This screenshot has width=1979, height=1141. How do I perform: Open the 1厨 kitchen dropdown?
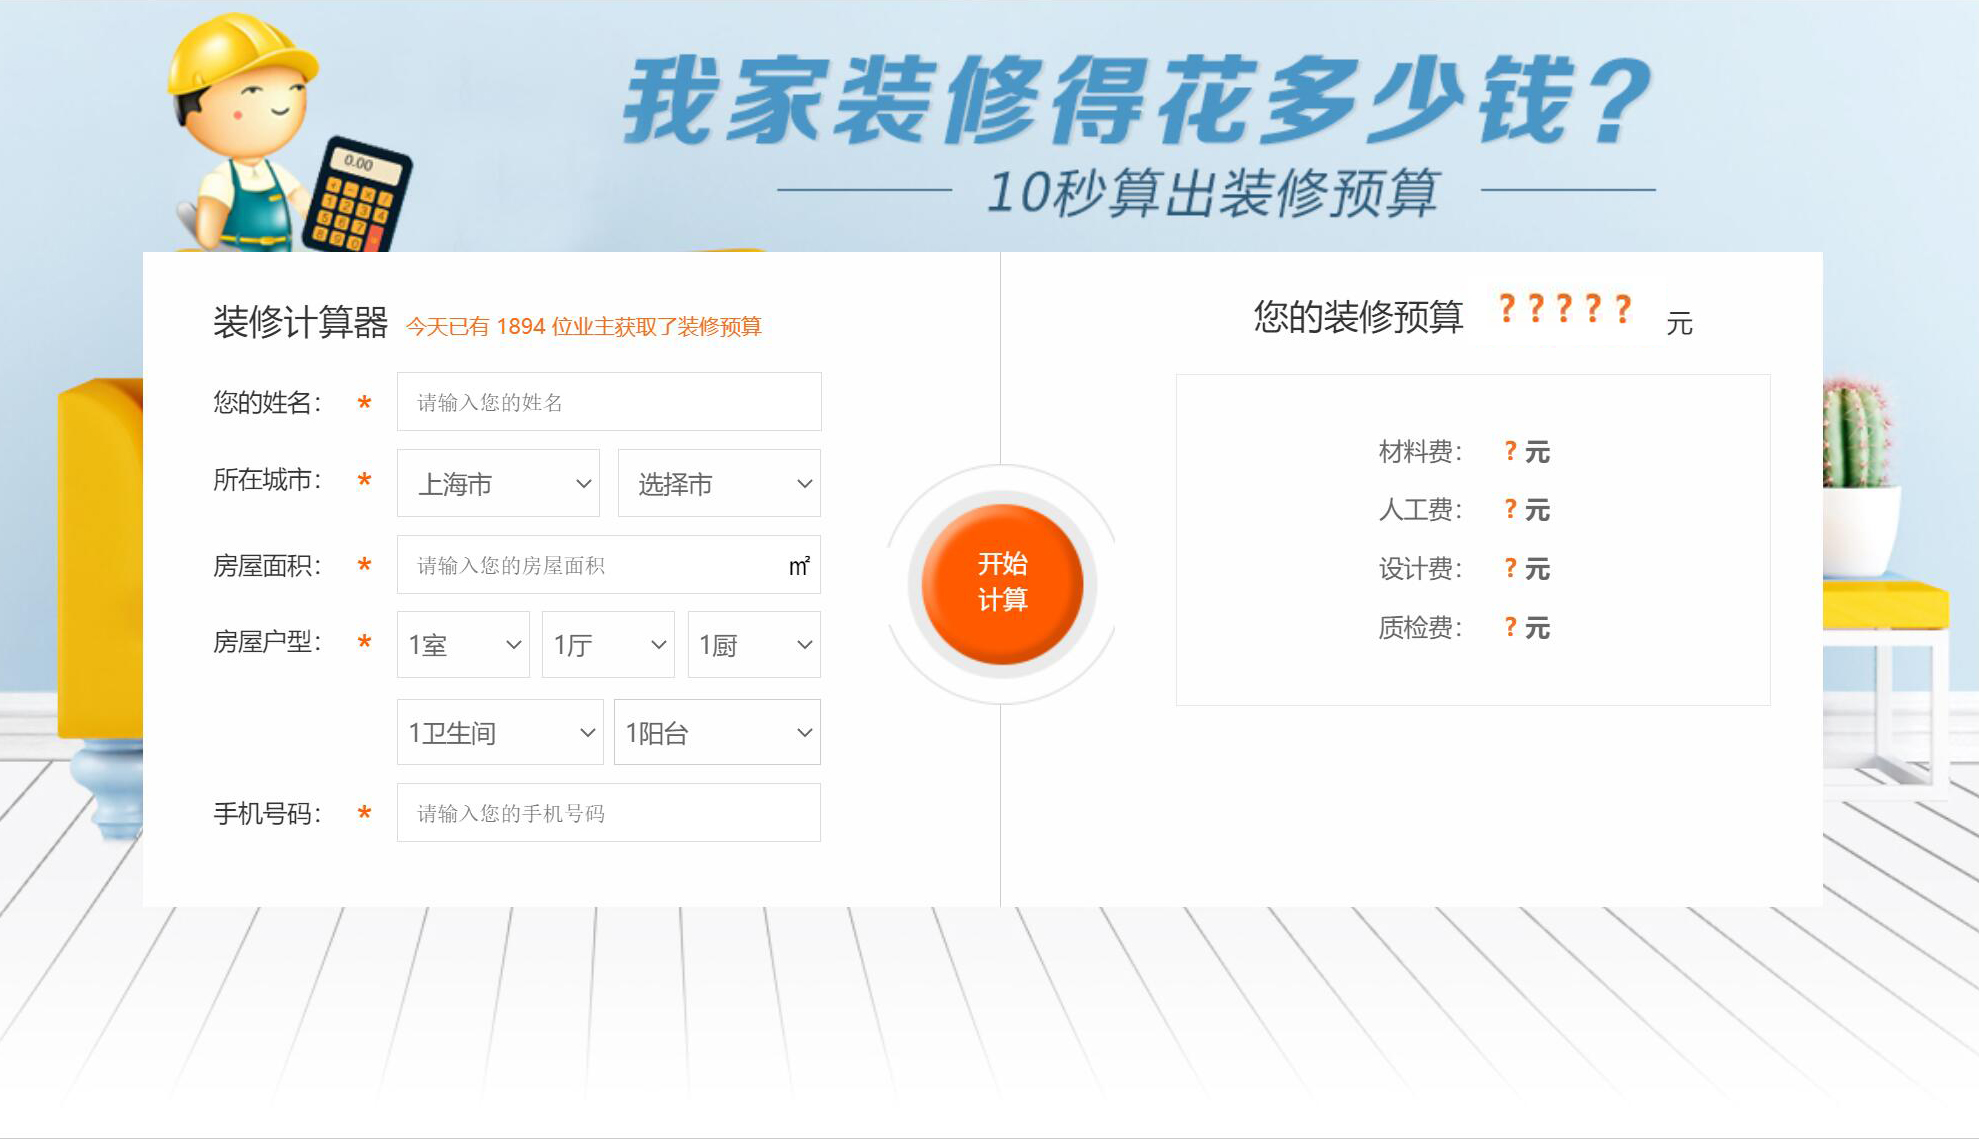click(753, 645)
